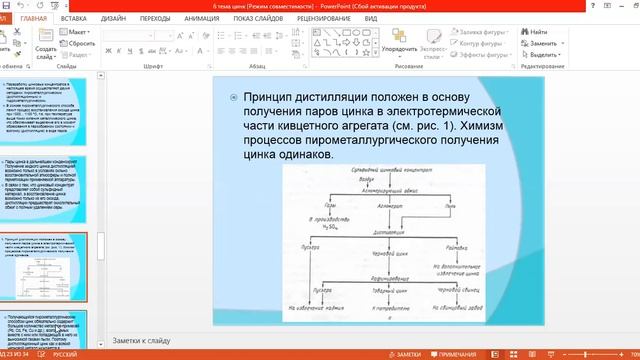Select the right arrow shape in gallery
Screen dimensions: 640x360
tap(347, 42)
